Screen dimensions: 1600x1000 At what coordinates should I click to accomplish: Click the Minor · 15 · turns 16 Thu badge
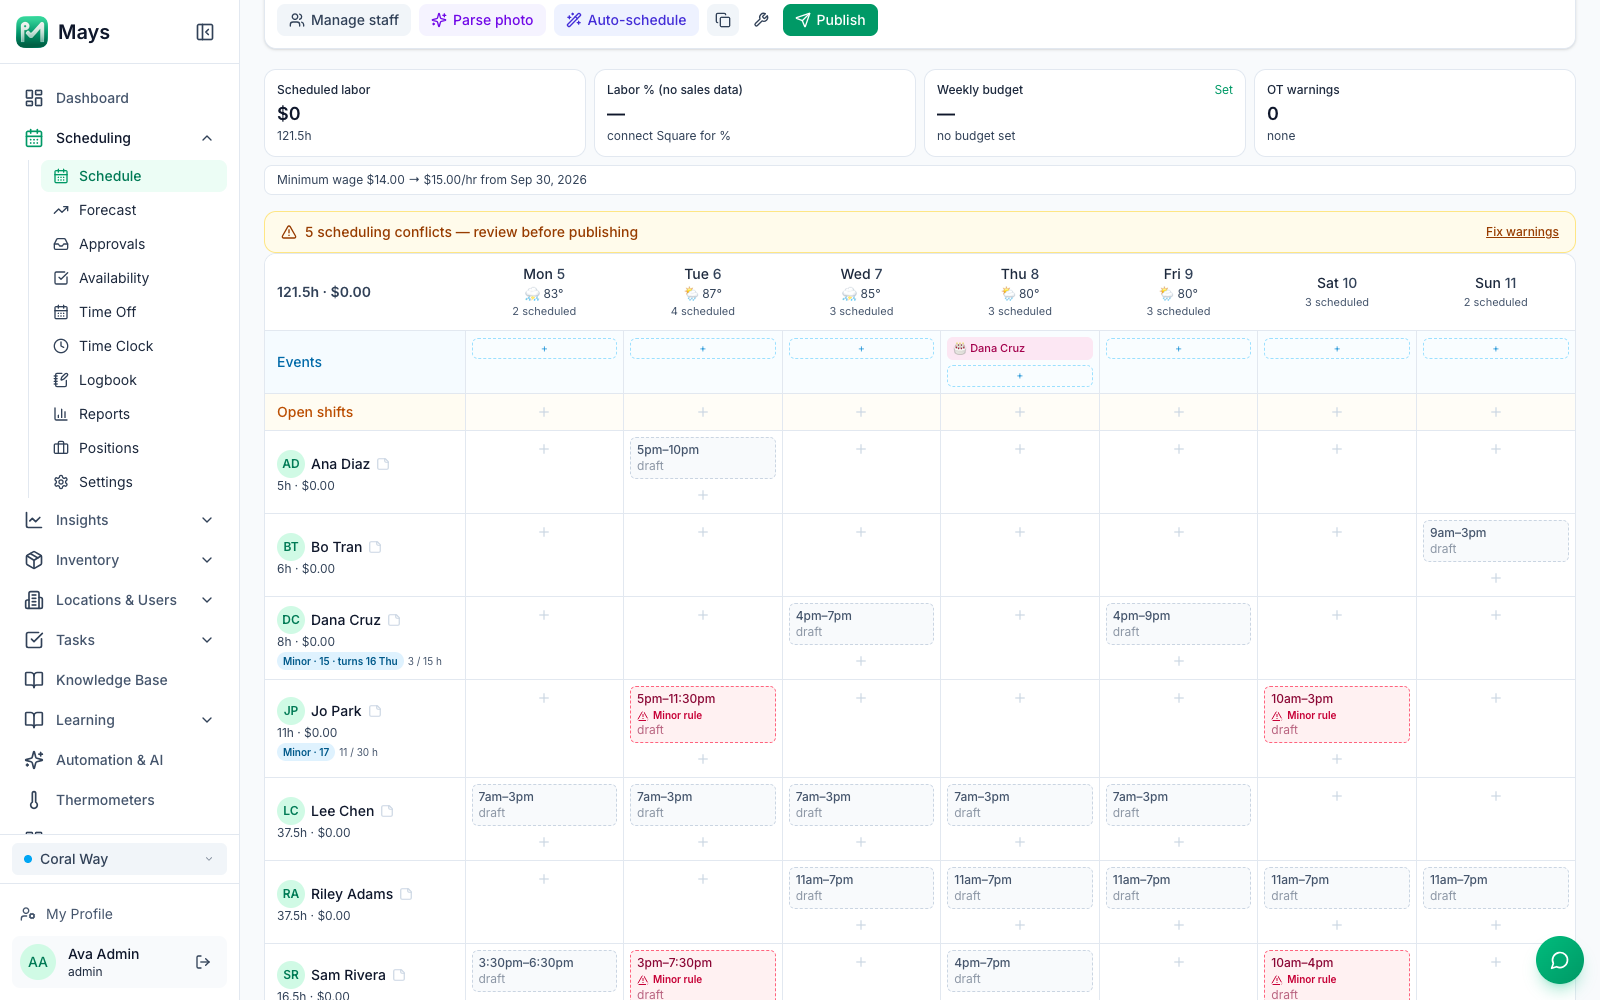[340, 661]
